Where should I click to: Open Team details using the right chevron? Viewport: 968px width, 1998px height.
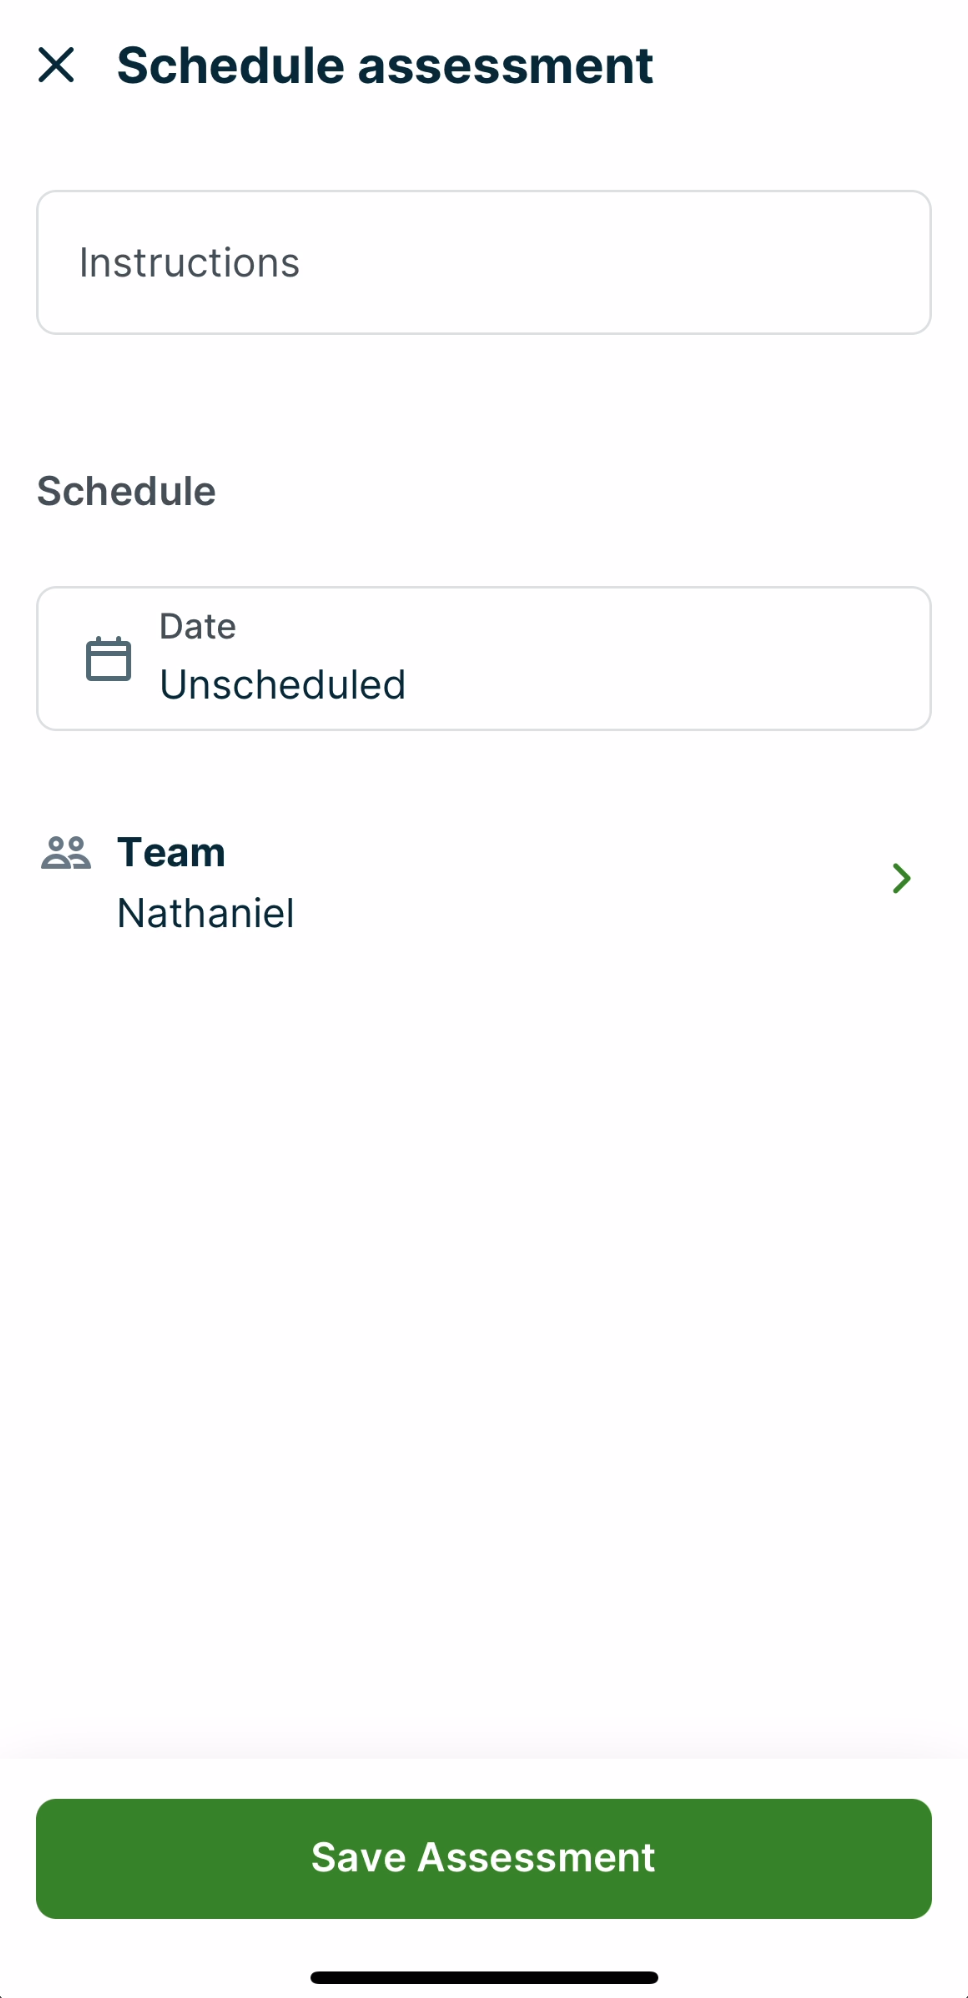(x=901, y=878)
